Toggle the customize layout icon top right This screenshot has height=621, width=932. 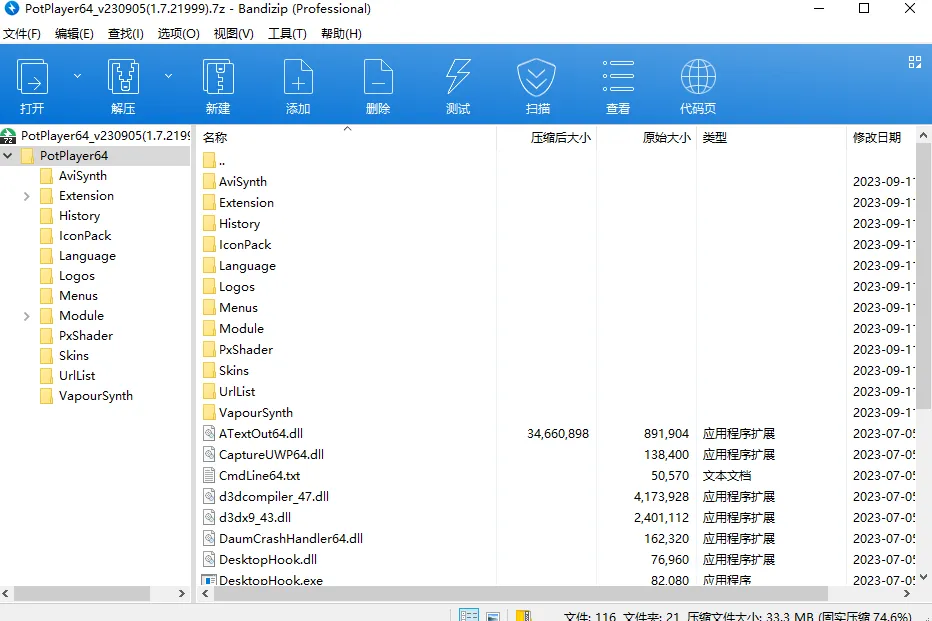tap(914, 61)
